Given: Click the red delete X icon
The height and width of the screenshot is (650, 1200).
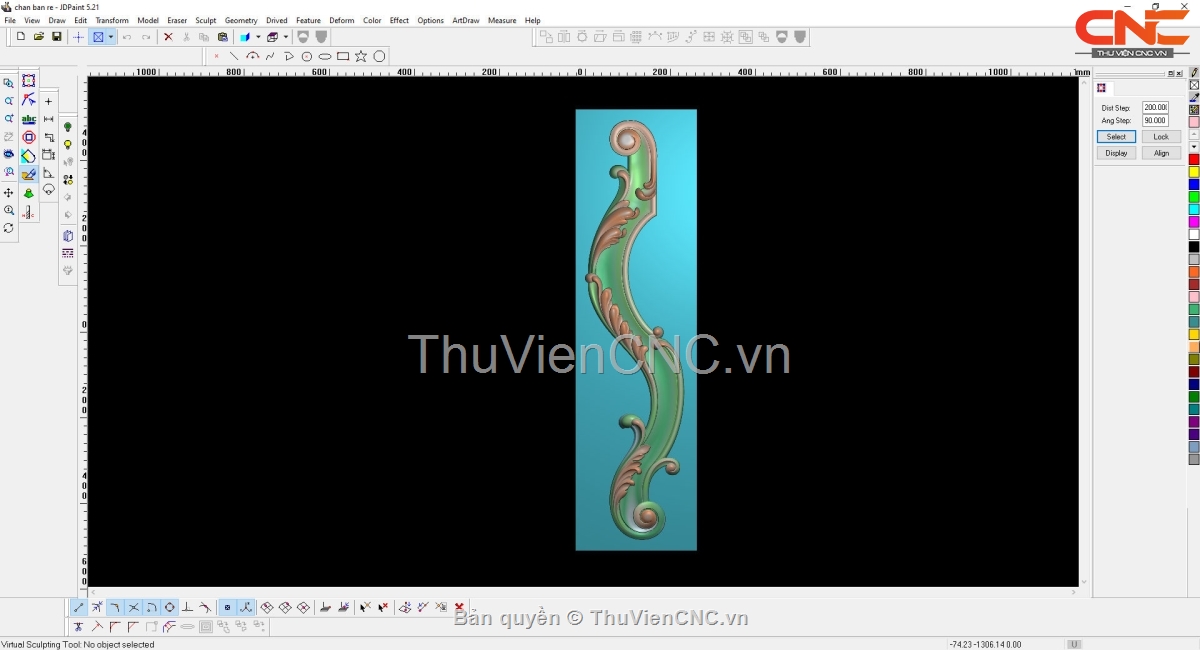Looking at the screenshot, I should [x=168, y=37].
